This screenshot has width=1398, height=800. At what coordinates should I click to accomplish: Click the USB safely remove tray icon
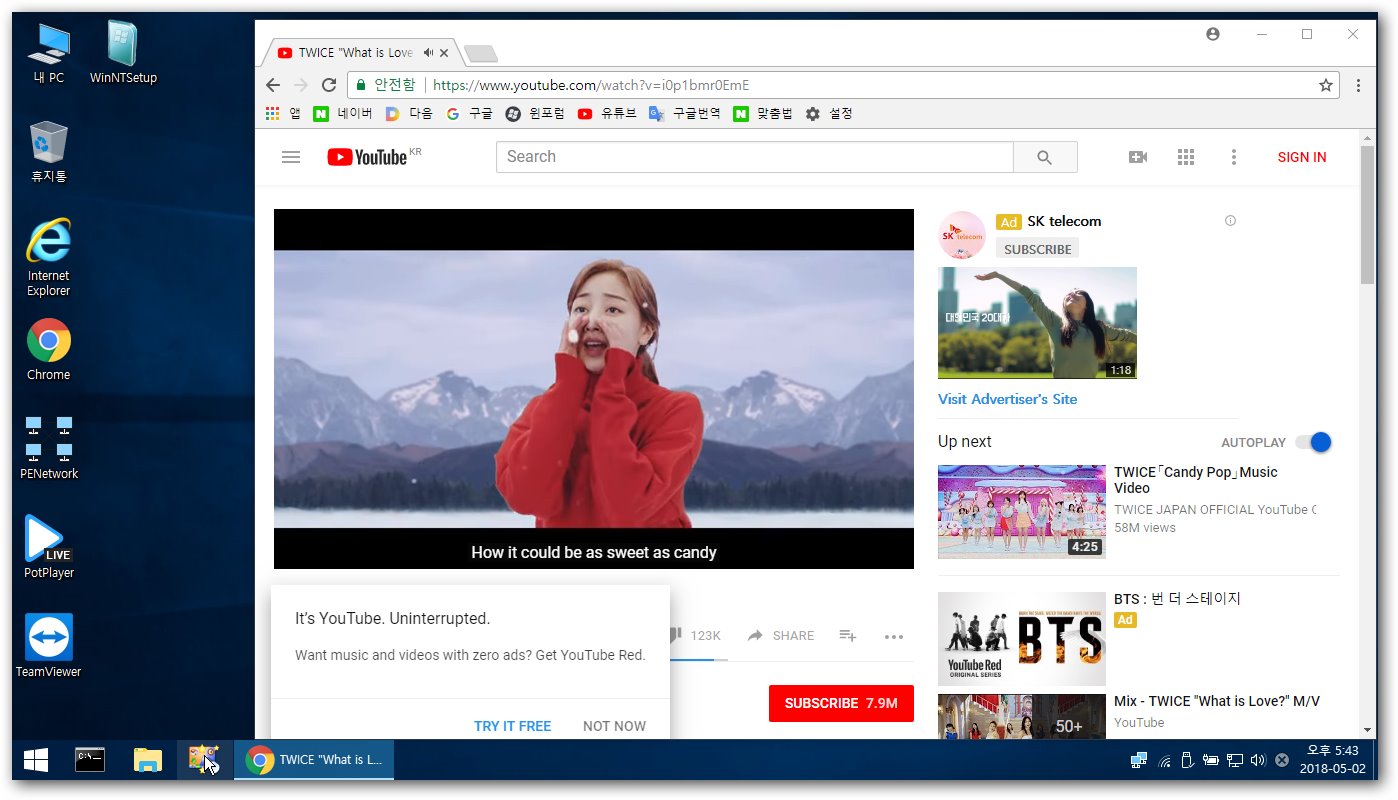(1187, 760)
